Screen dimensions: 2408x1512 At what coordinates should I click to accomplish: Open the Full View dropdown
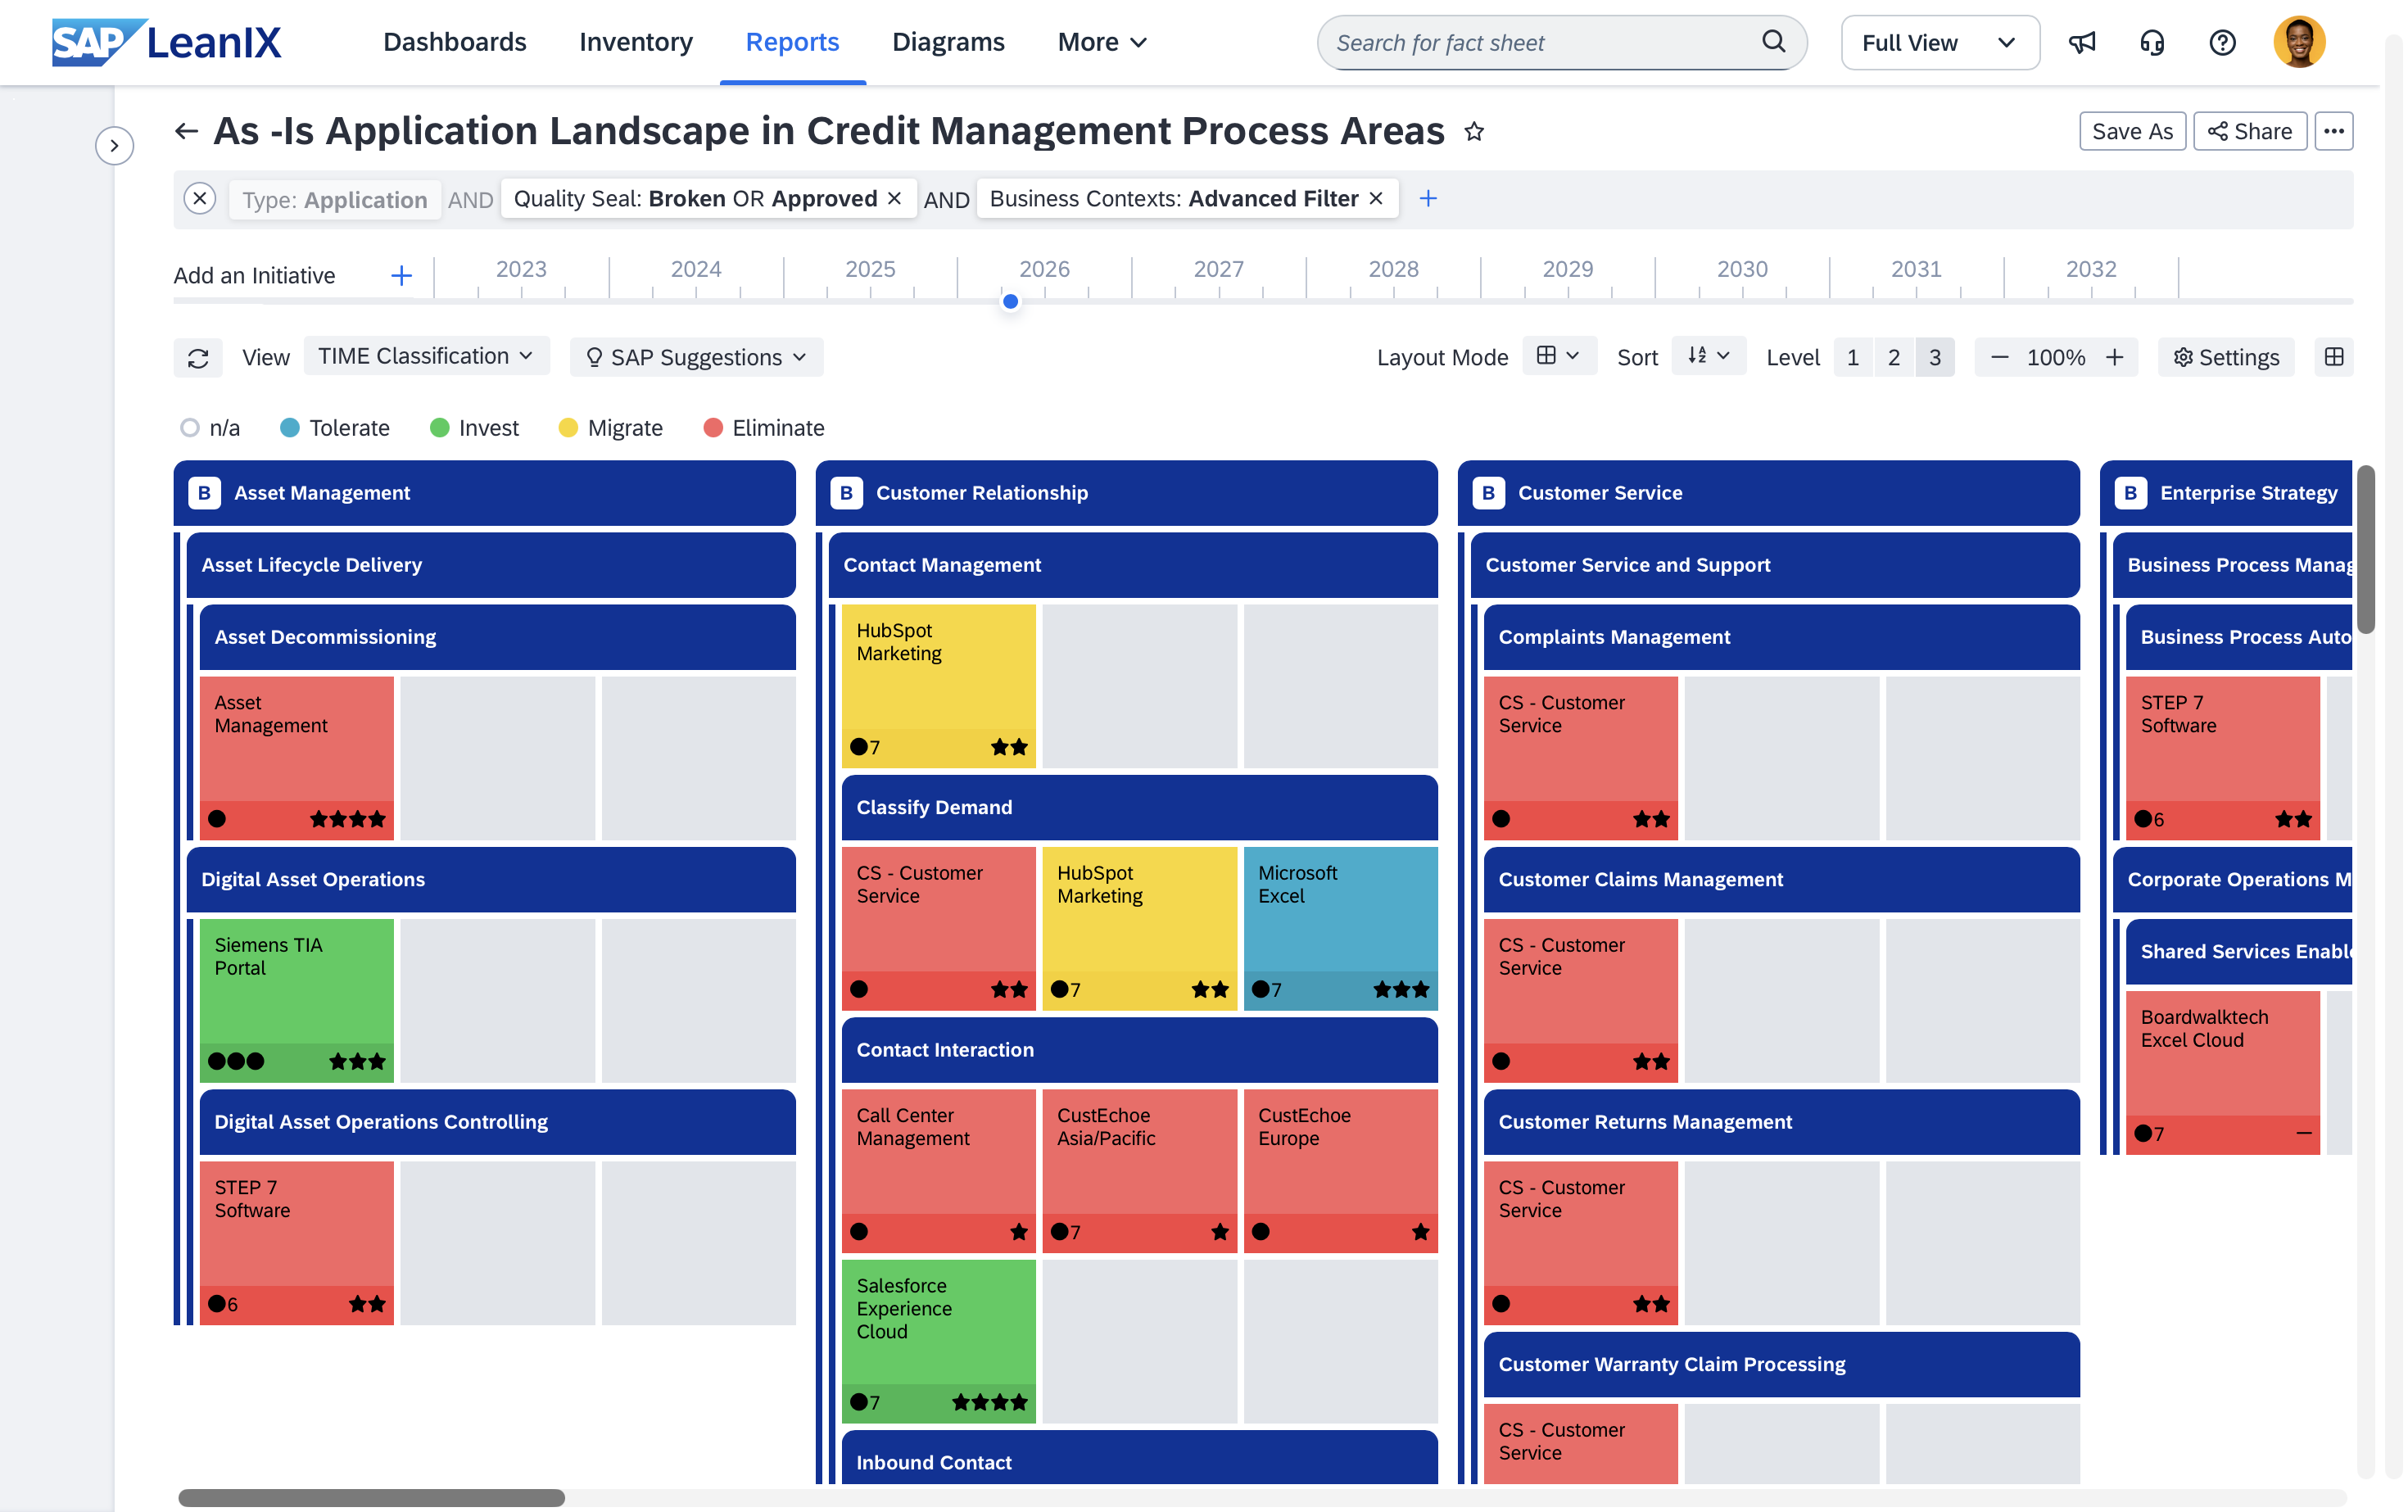pos(1940,42)
